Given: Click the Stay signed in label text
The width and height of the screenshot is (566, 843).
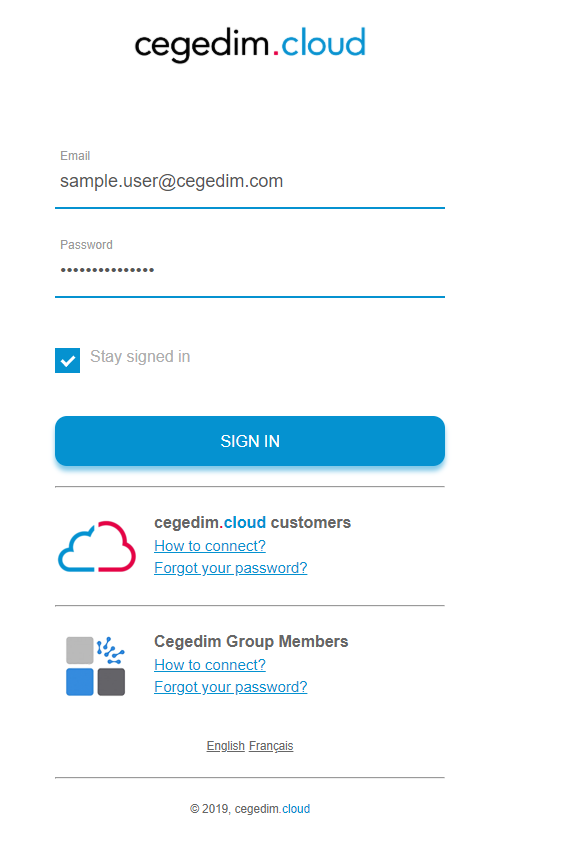Looking at the screenshot, I should point(140,356).
